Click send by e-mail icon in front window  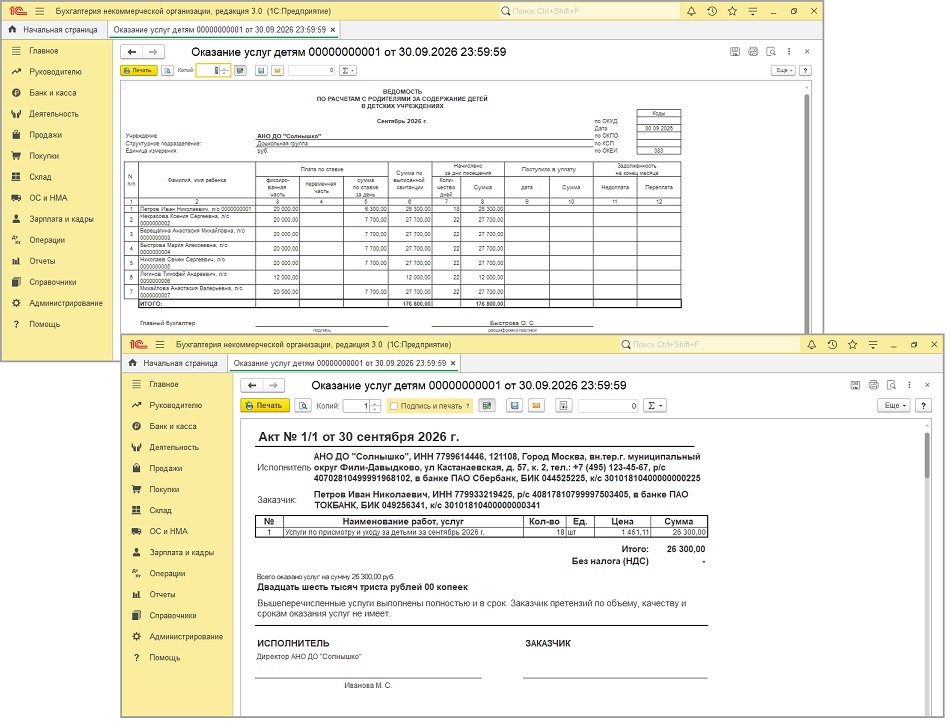(536, 405)
